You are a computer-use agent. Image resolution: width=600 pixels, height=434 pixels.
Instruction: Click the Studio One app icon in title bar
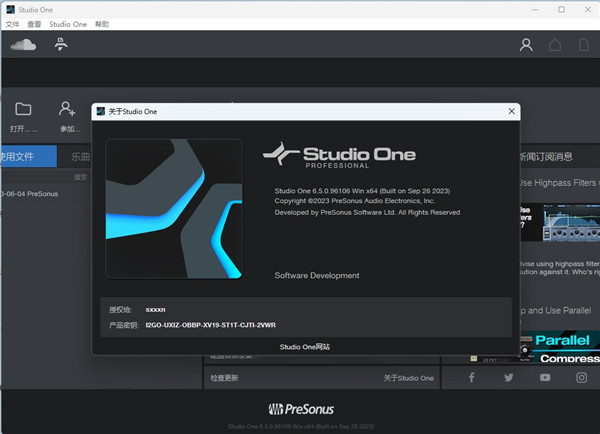(x=10, y=10)
